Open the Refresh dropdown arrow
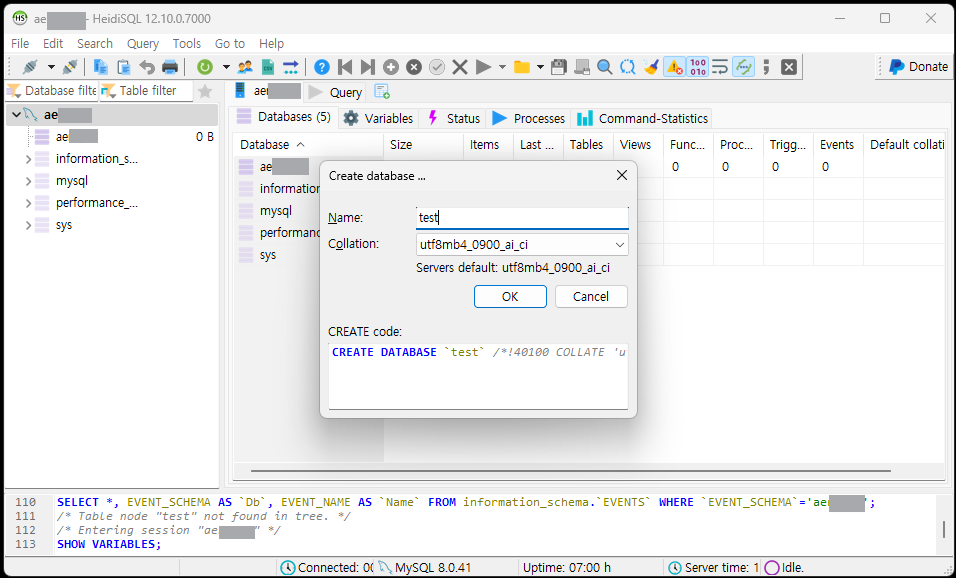Screen dimensions: 956x578 click(226, 66)
